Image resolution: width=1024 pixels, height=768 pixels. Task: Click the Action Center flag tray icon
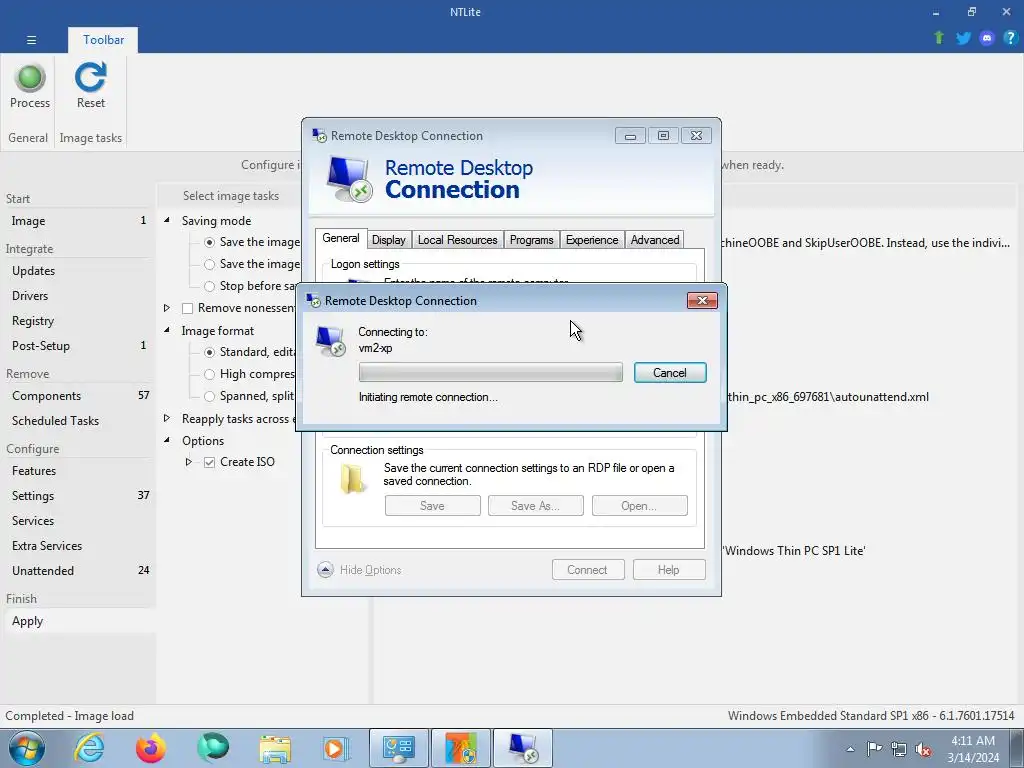pyautogui.click(x=874, y=749)
